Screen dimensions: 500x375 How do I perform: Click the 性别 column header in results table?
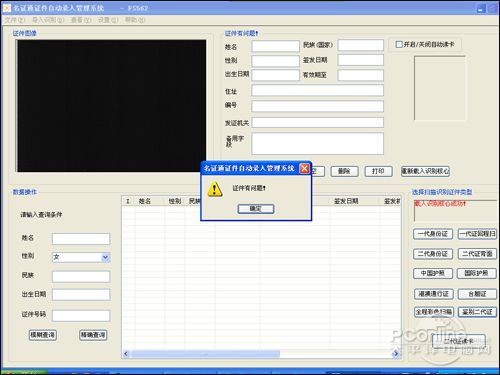tap(175, 201)
